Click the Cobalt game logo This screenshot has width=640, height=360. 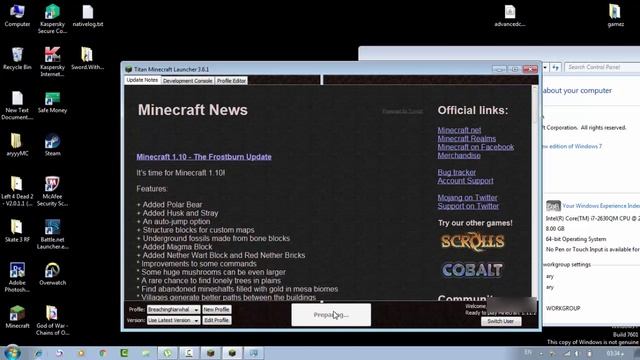pyautogui.click(x=472, y=270)
